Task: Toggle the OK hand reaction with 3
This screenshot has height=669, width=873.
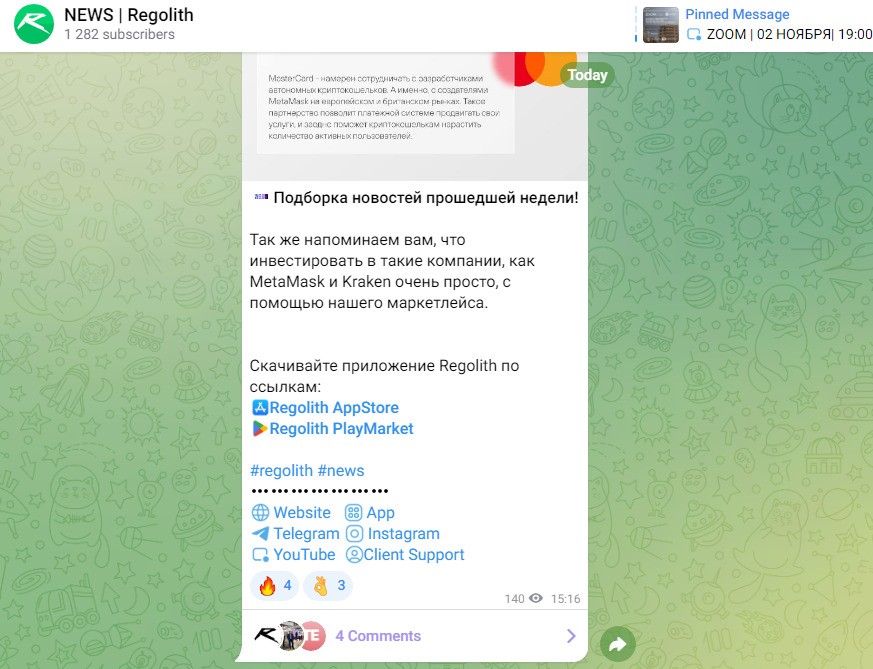Action: coord(328,586)
